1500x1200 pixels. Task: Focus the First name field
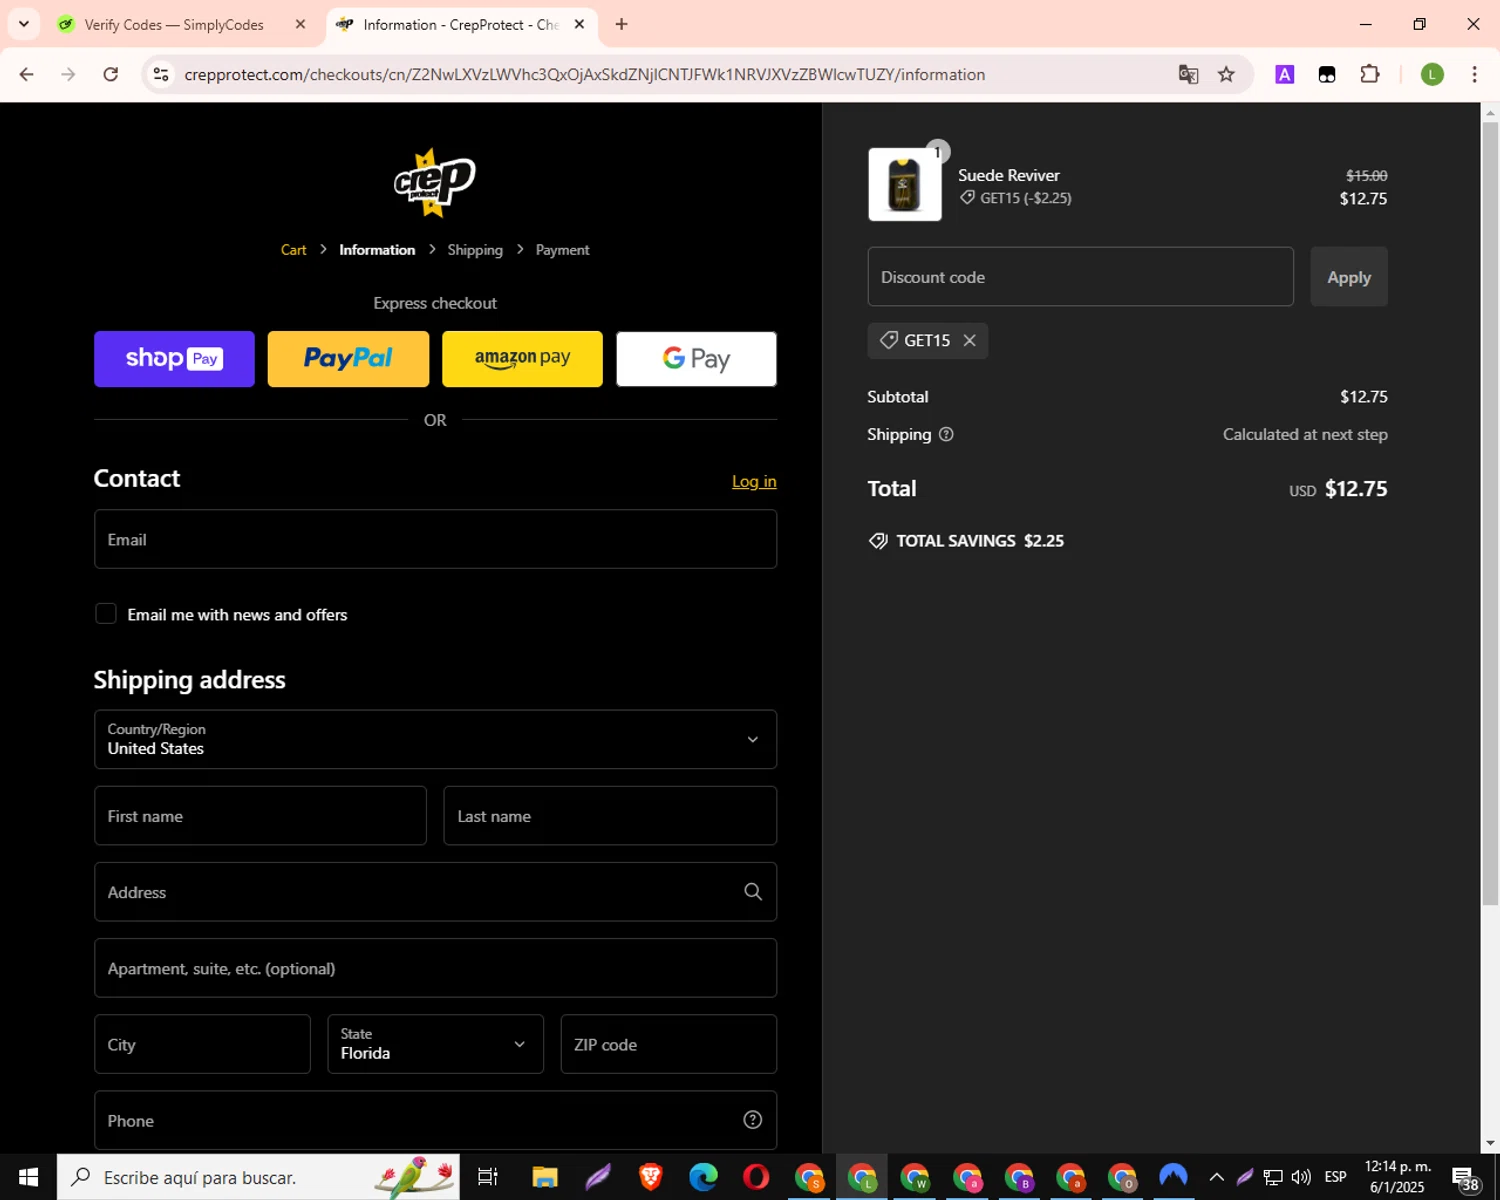[x=260, y=816]
